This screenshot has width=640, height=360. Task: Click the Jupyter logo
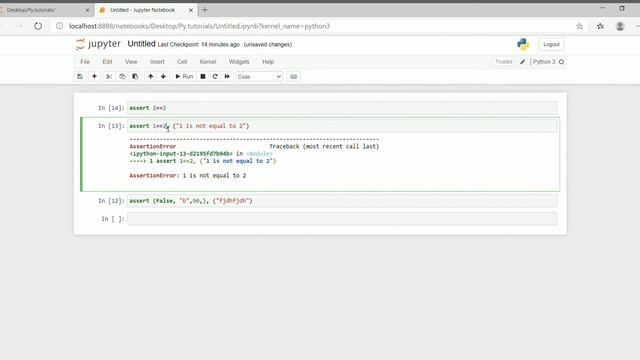tap(98, 44)
